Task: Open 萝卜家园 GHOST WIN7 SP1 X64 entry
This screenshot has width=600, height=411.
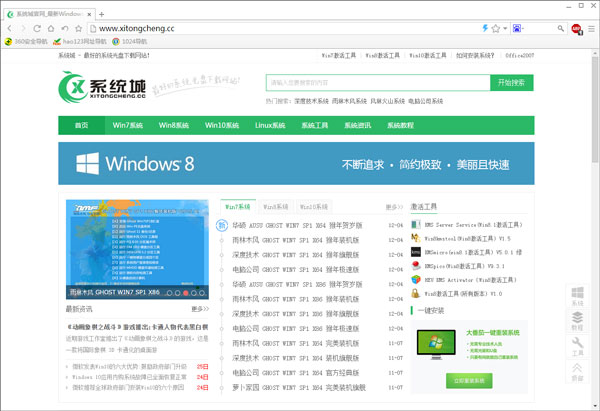Action: pyautogui.click(x=299, y=387)
